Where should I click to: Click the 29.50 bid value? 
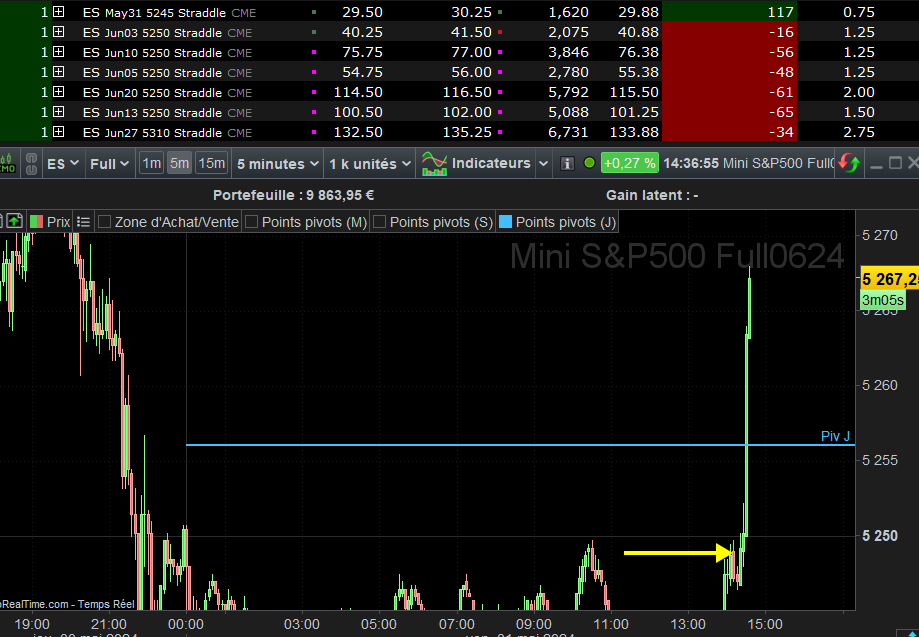[362, 12]
